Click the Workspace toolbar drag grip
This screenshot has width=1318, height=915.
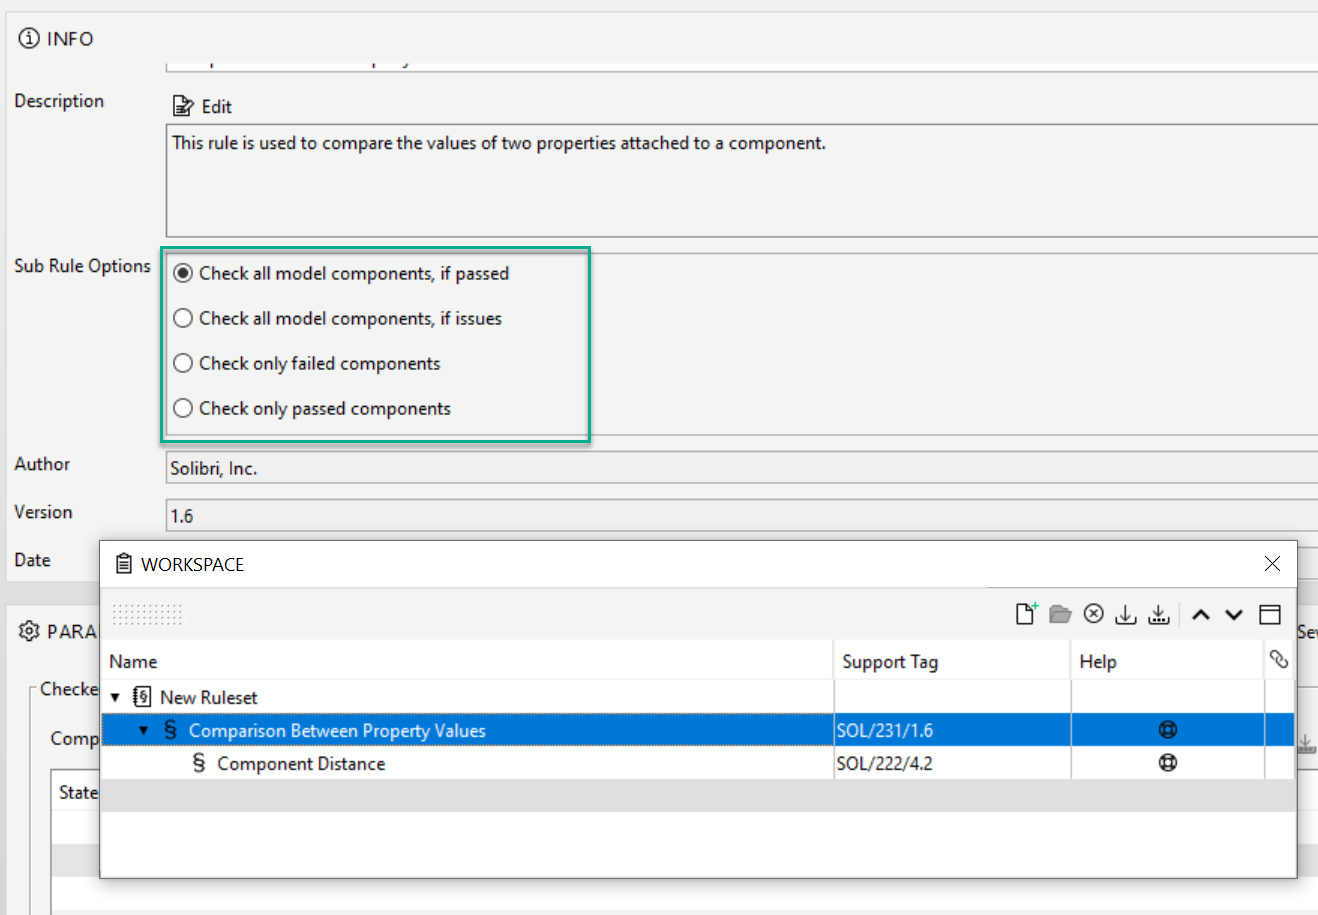click(x=147, y=614)
